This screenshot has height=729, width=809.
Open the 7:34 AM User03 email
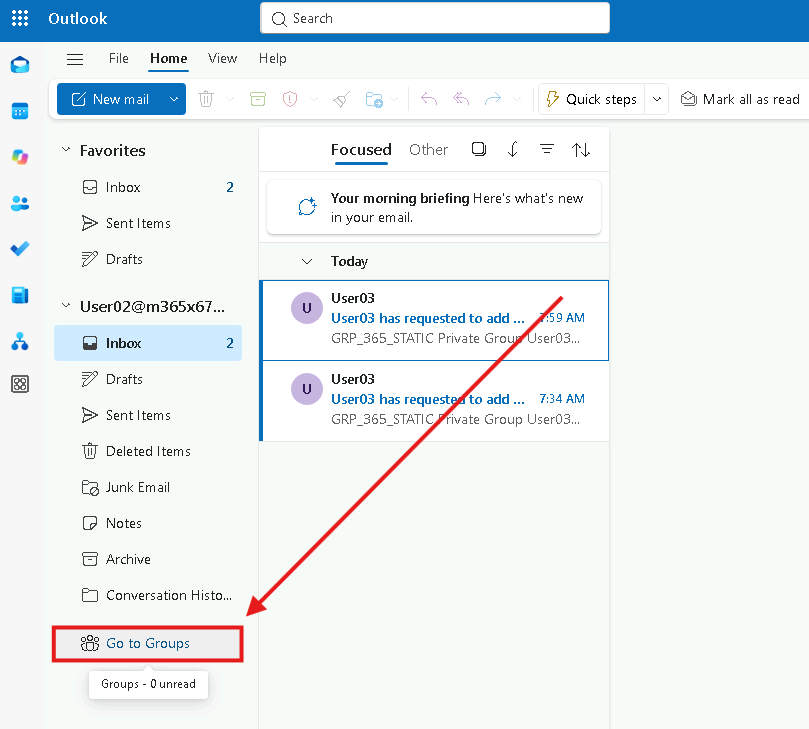[x=435, y=401]
